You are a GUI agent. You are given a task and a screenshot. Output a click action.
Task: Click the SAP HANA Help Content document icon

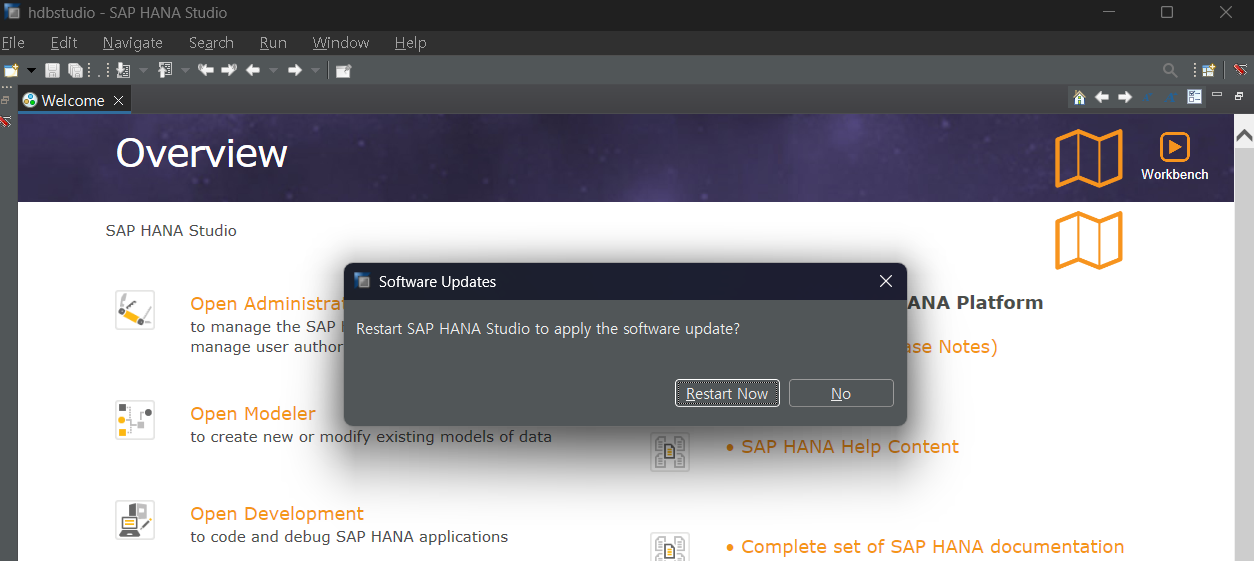tap(670, 452)
